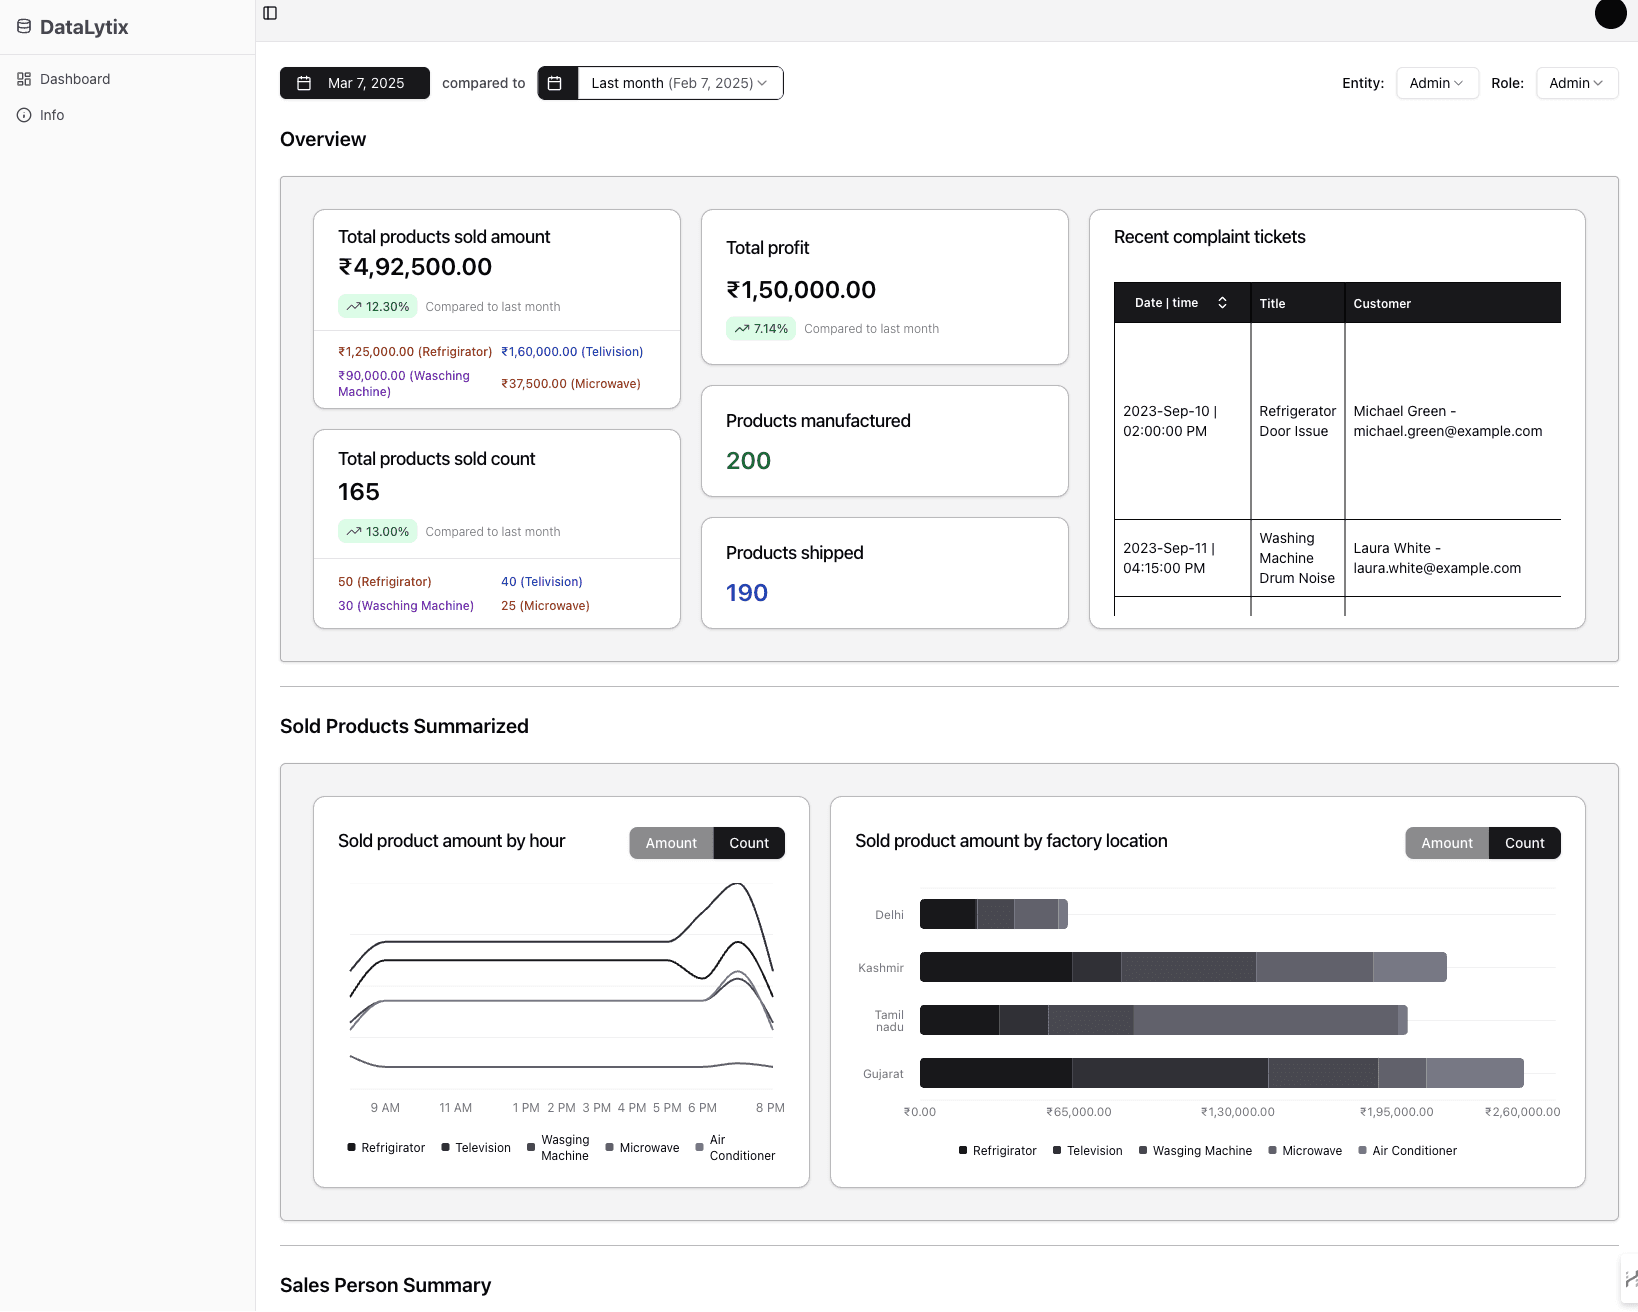Click the calendar icon beside Last month
Image resolution: width=1638 pixels, height=1312 pixels.
click(557, 83)
